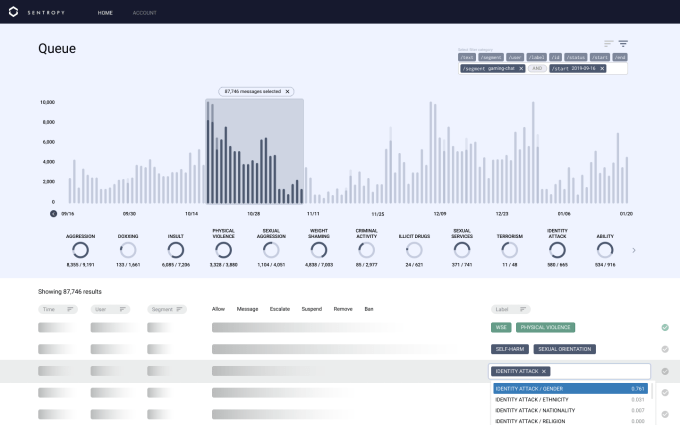Click the Sentropy logo icon
Viewport: 680px width, 425px height.
[x=13, y=12]
